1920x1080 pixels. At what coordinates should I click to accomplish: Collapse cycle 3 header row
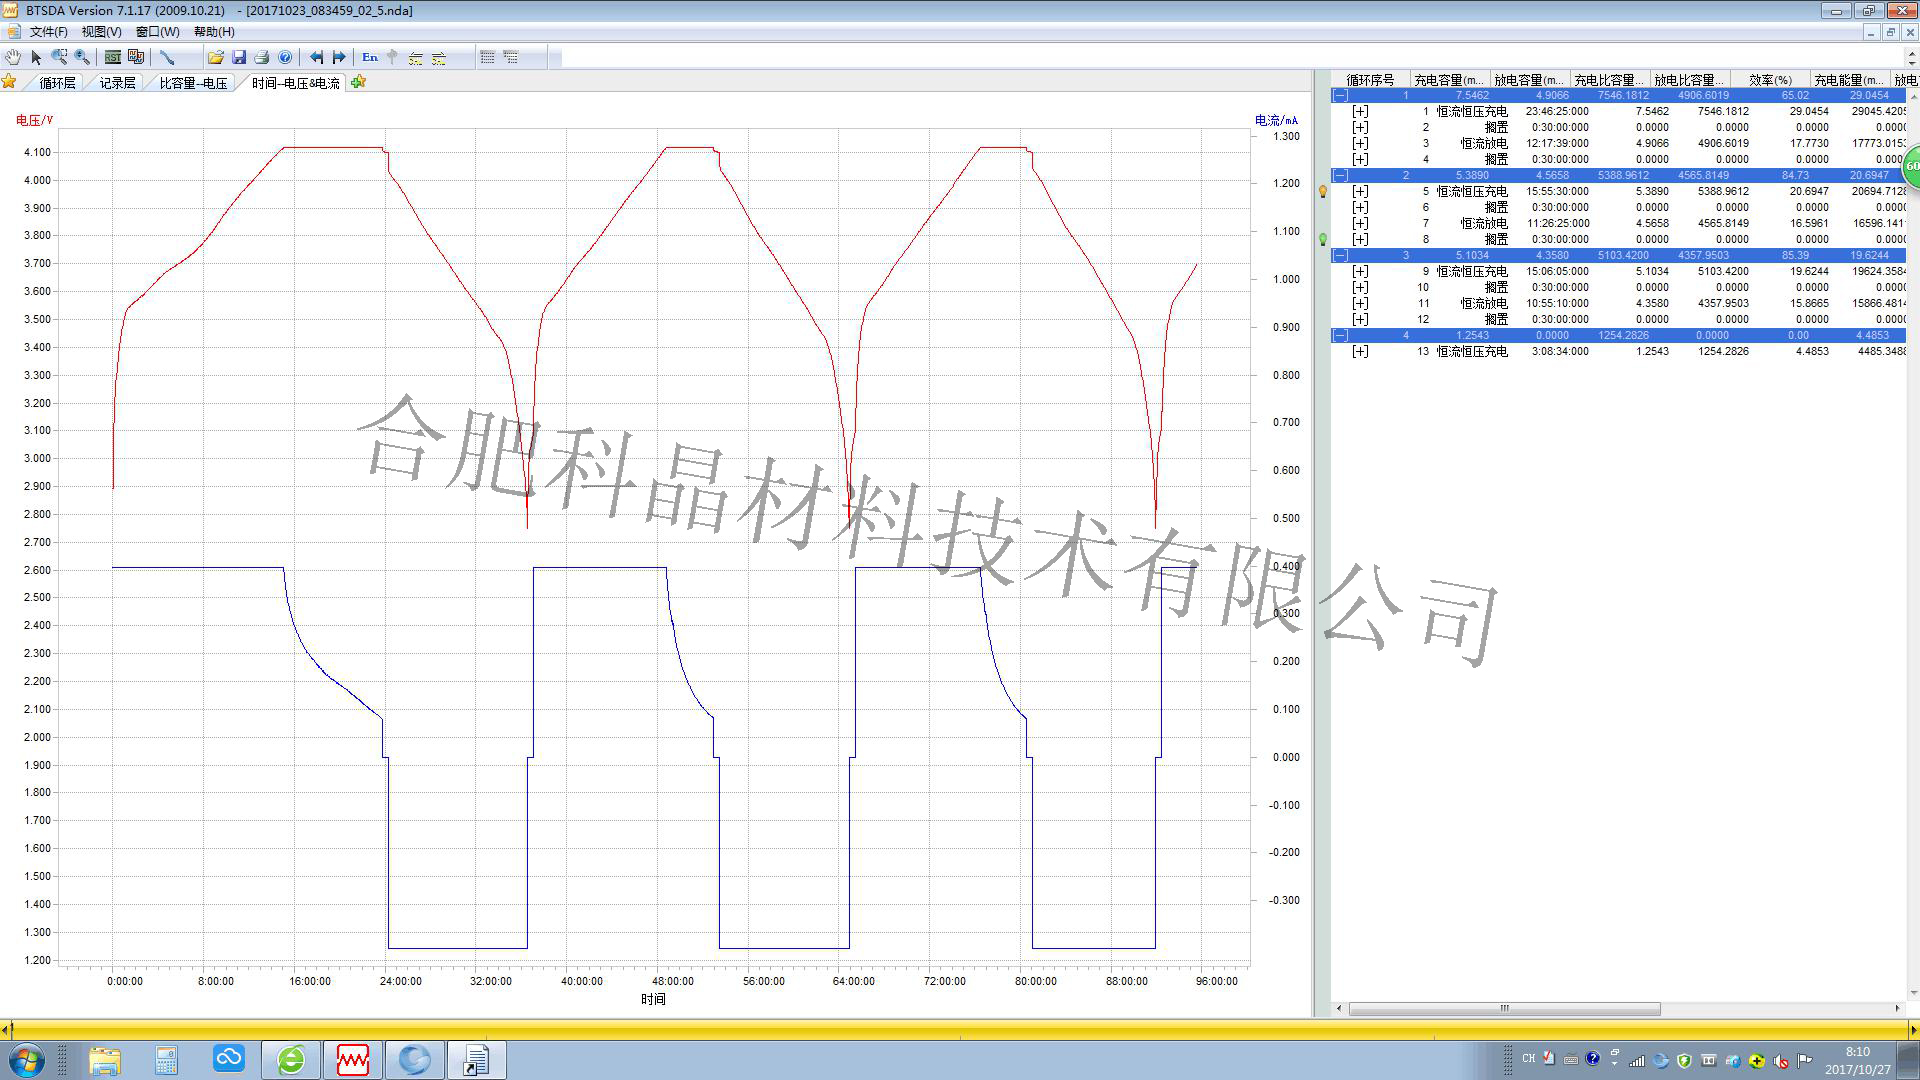point(1341,255)
